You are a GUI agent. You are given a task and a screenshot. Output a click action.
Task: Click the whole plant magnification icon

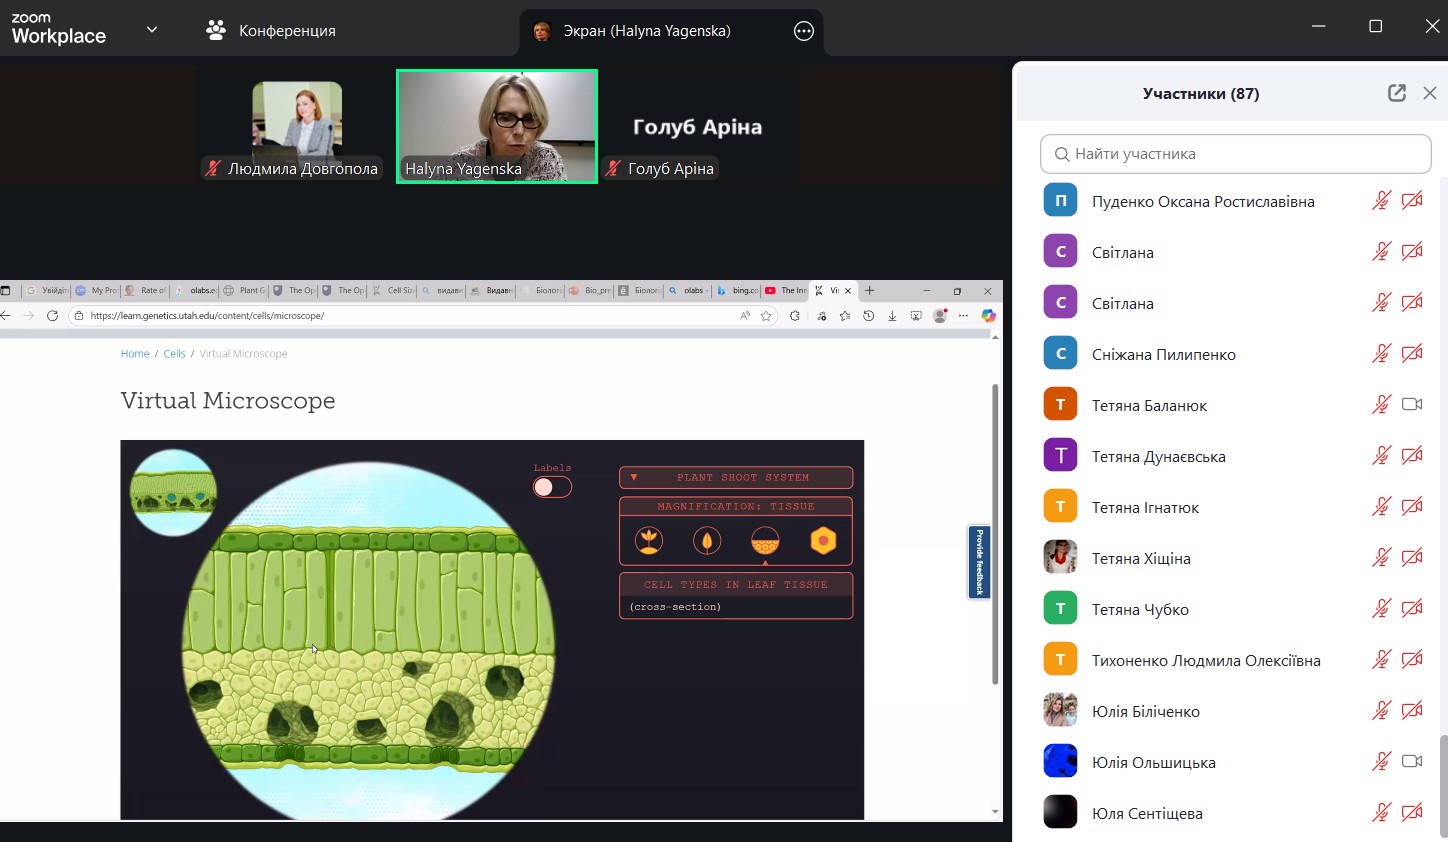(649, 541)
